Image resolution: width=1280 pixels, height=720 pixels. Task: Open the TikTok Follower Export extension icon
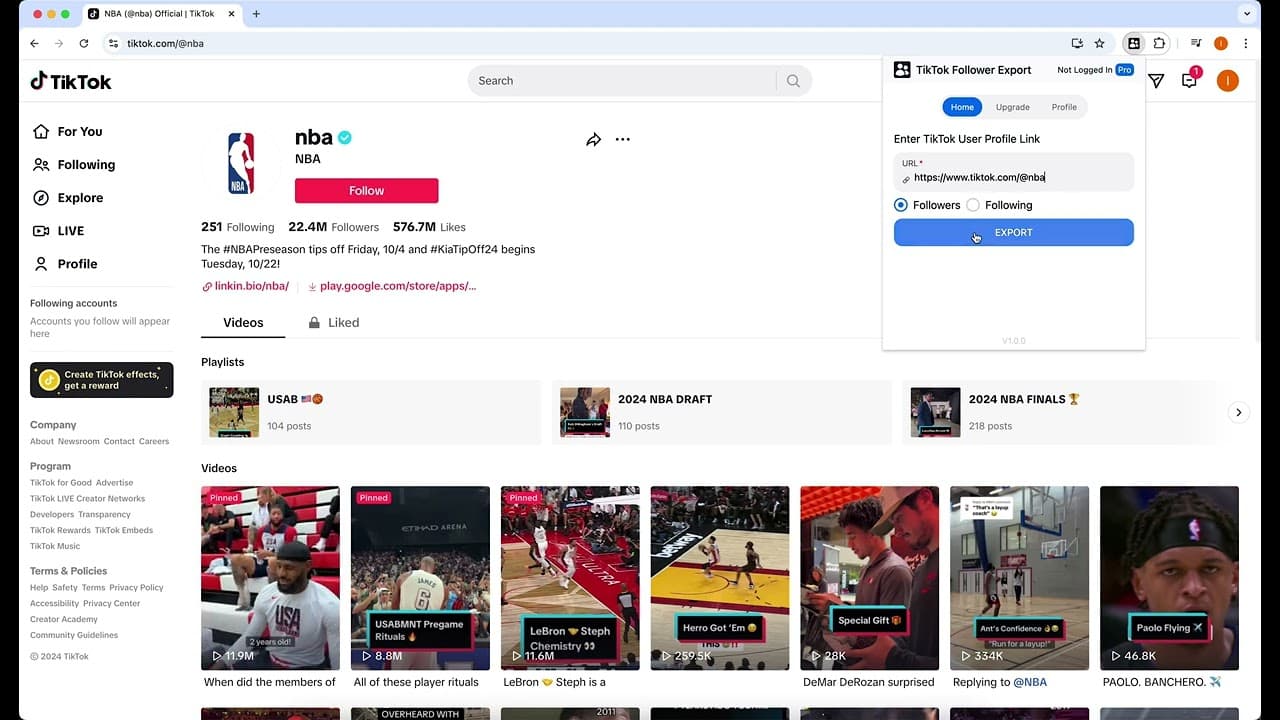click(x=1133, y=44)
